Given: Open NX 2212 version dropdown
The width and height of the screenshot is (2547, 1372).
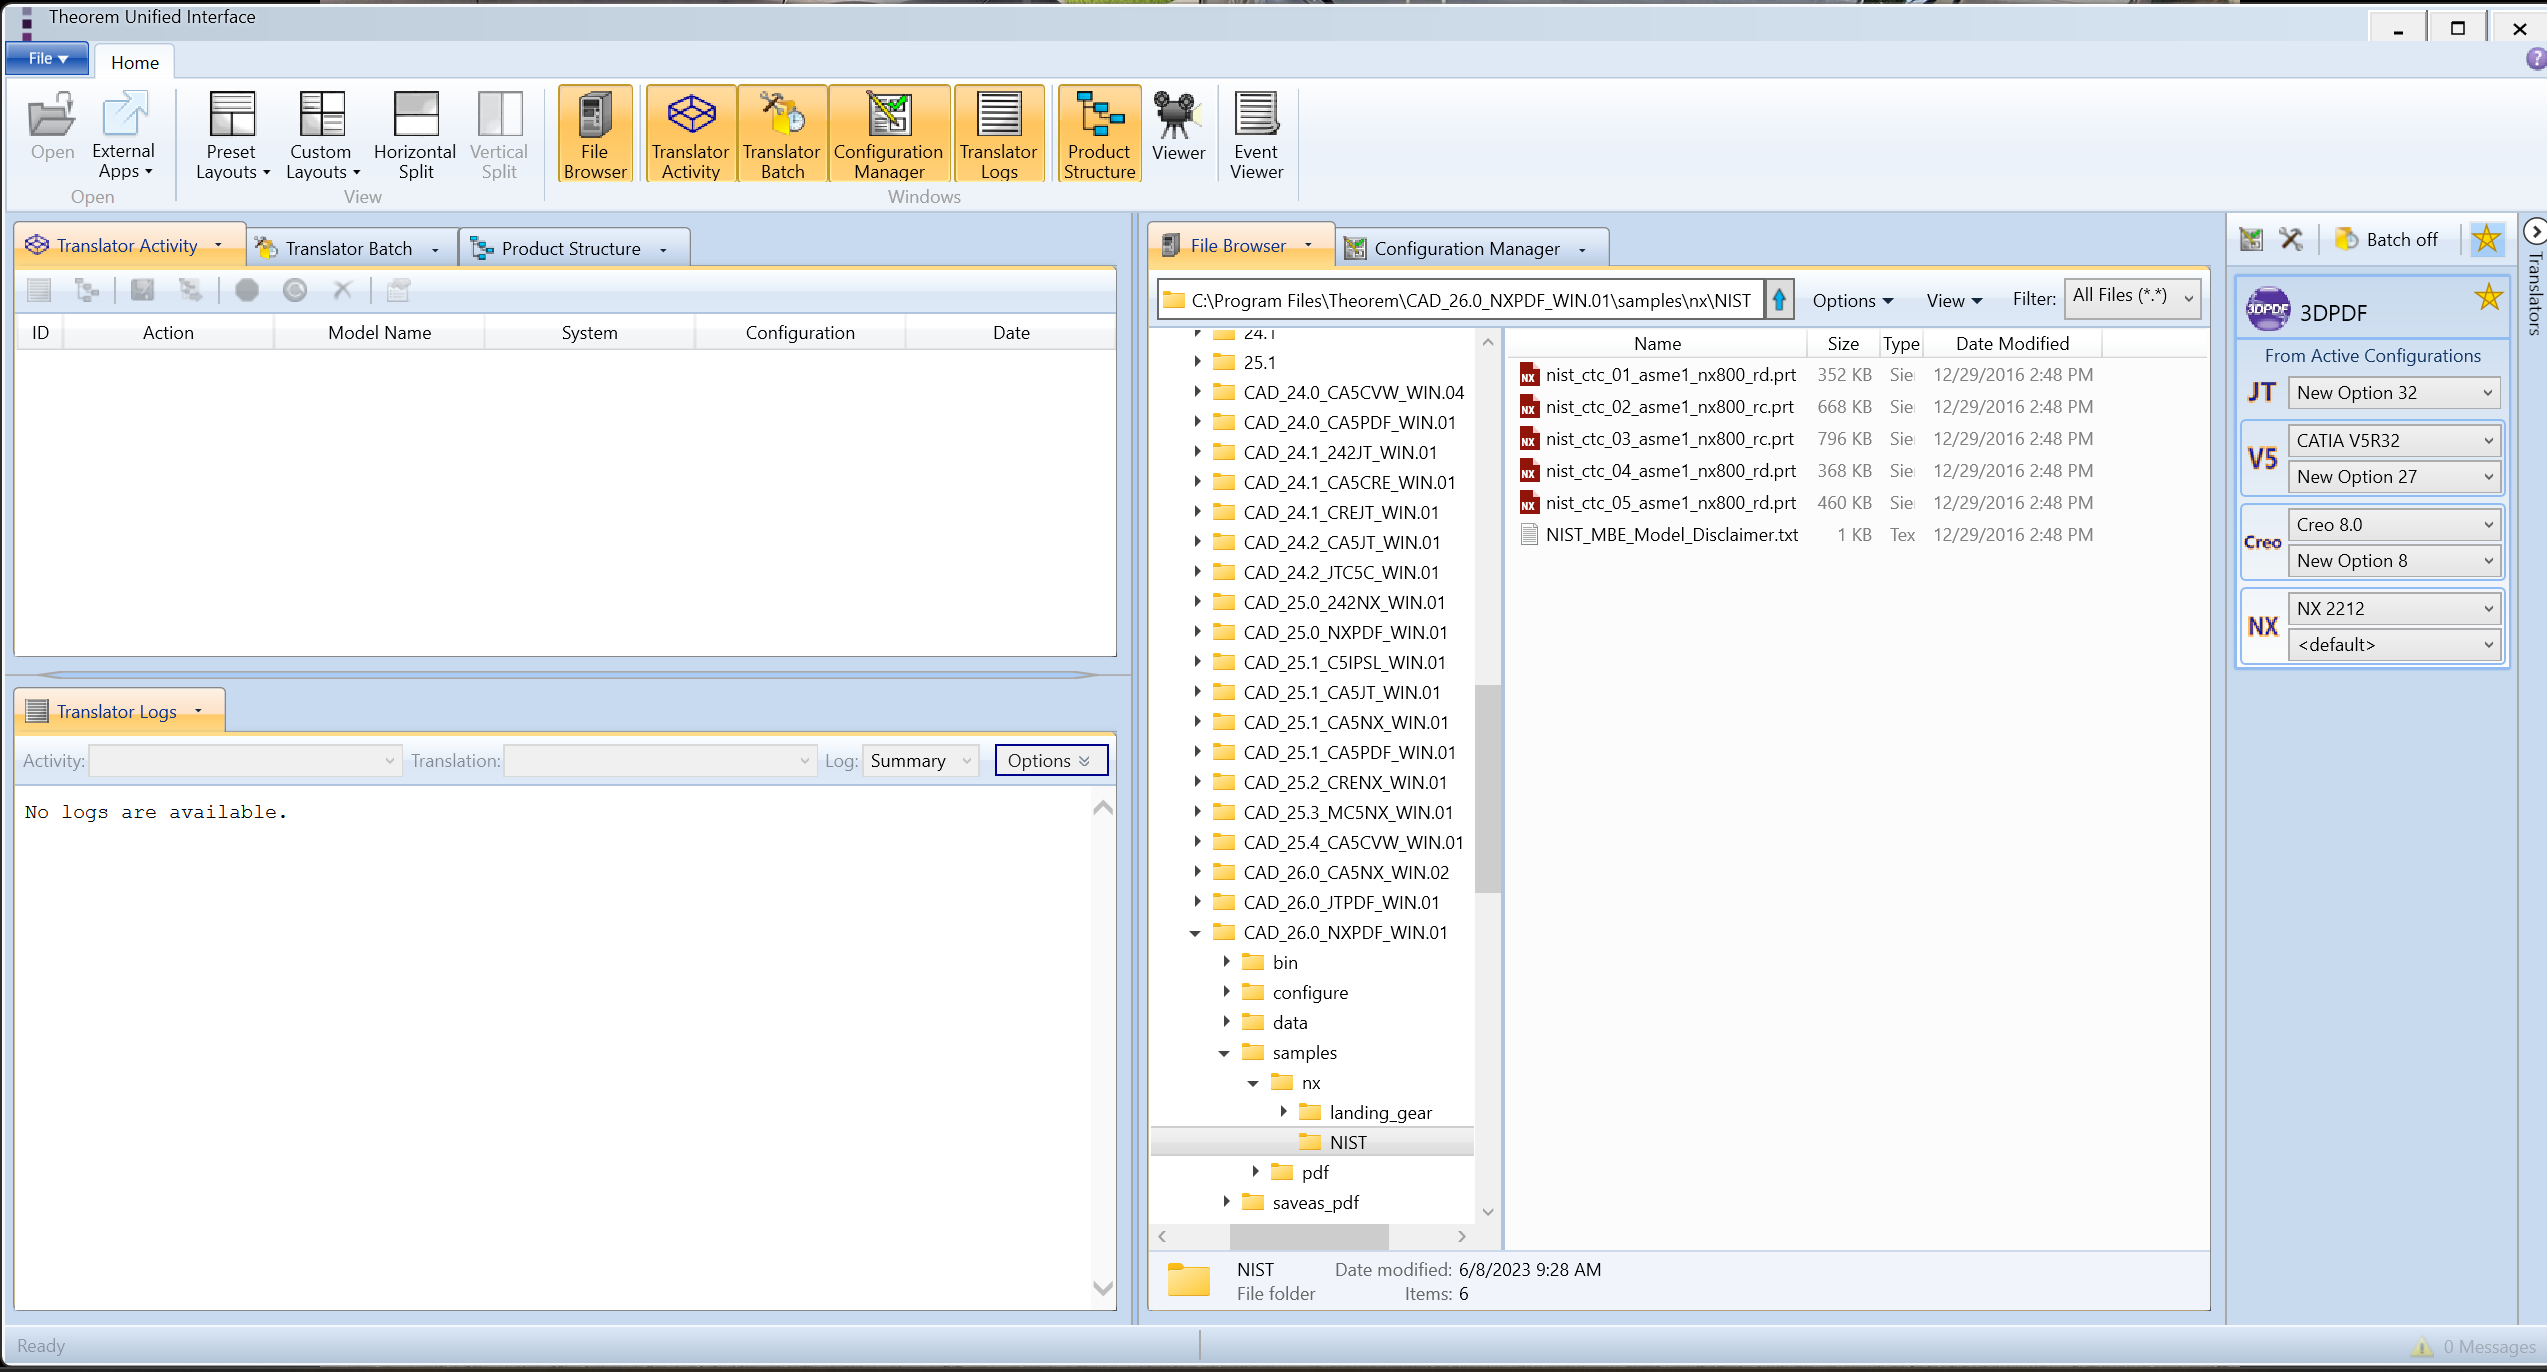Looking at the screenshot, I should coord(2394,609).
